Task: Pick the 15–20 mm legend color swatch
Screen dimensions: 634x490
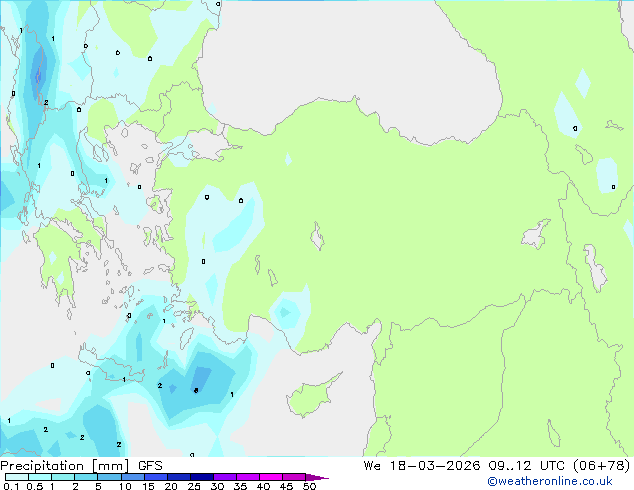Action: (156, 477)
